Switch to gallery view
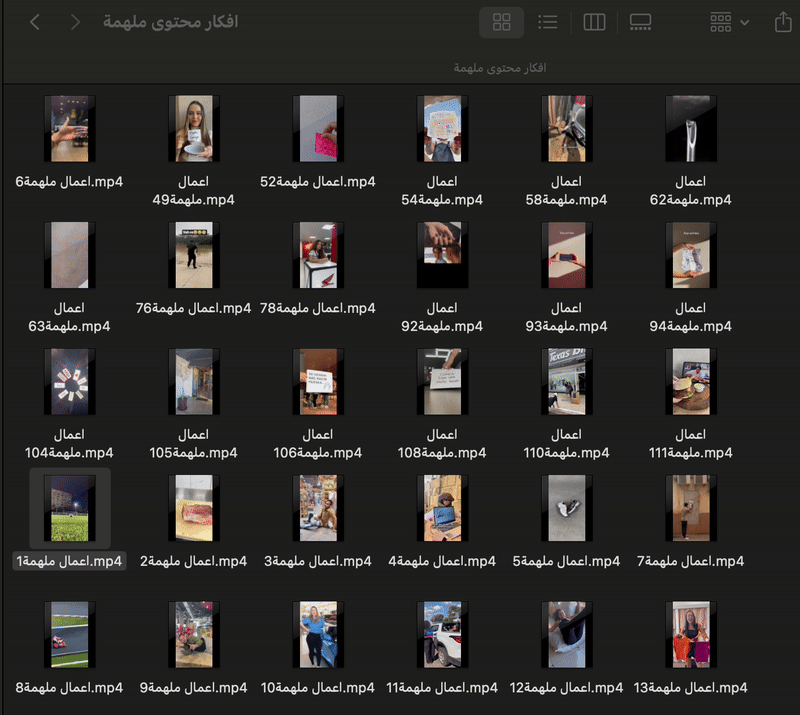 tap(640, 22)
